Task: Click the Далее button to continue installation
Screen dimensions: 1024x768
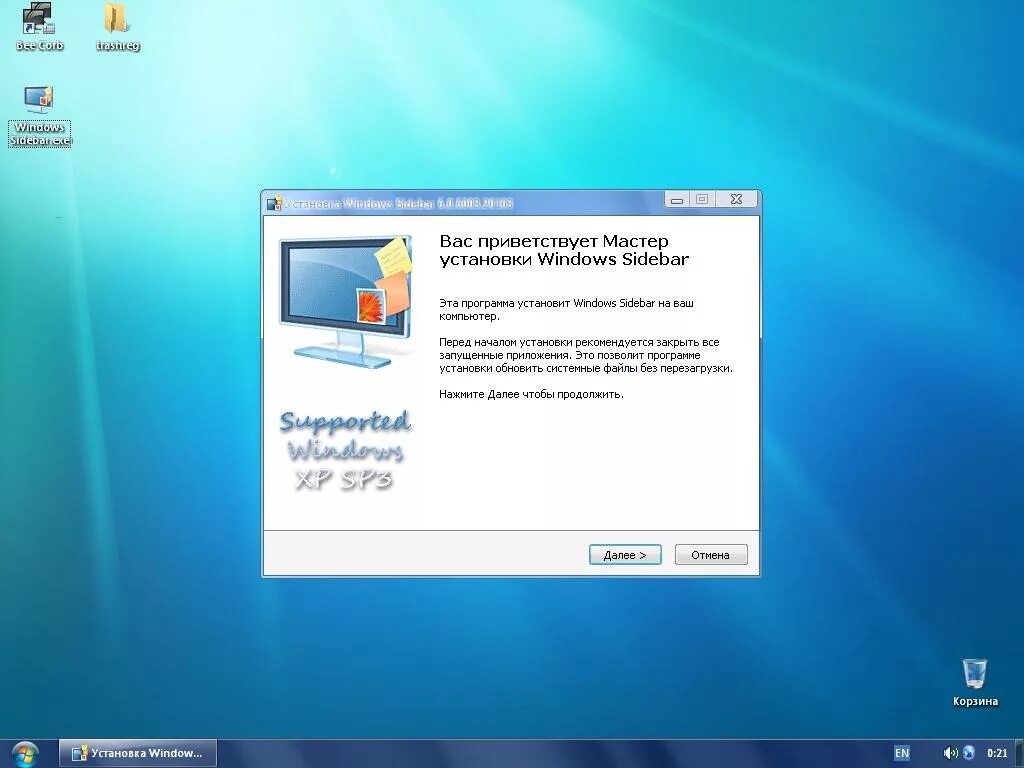Action: click(625, 554)
